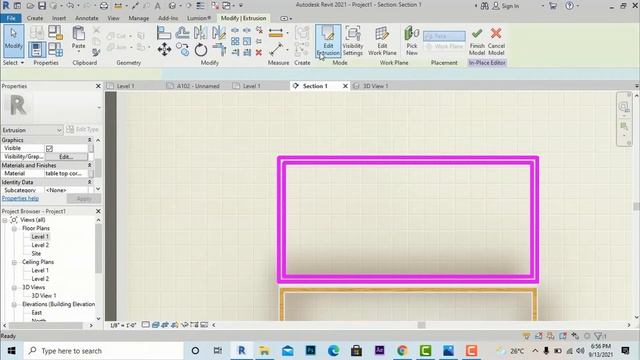Click the 1/8" = 1'-0" view scale
Screen dimensions: 640x360
tap(123, 325)
